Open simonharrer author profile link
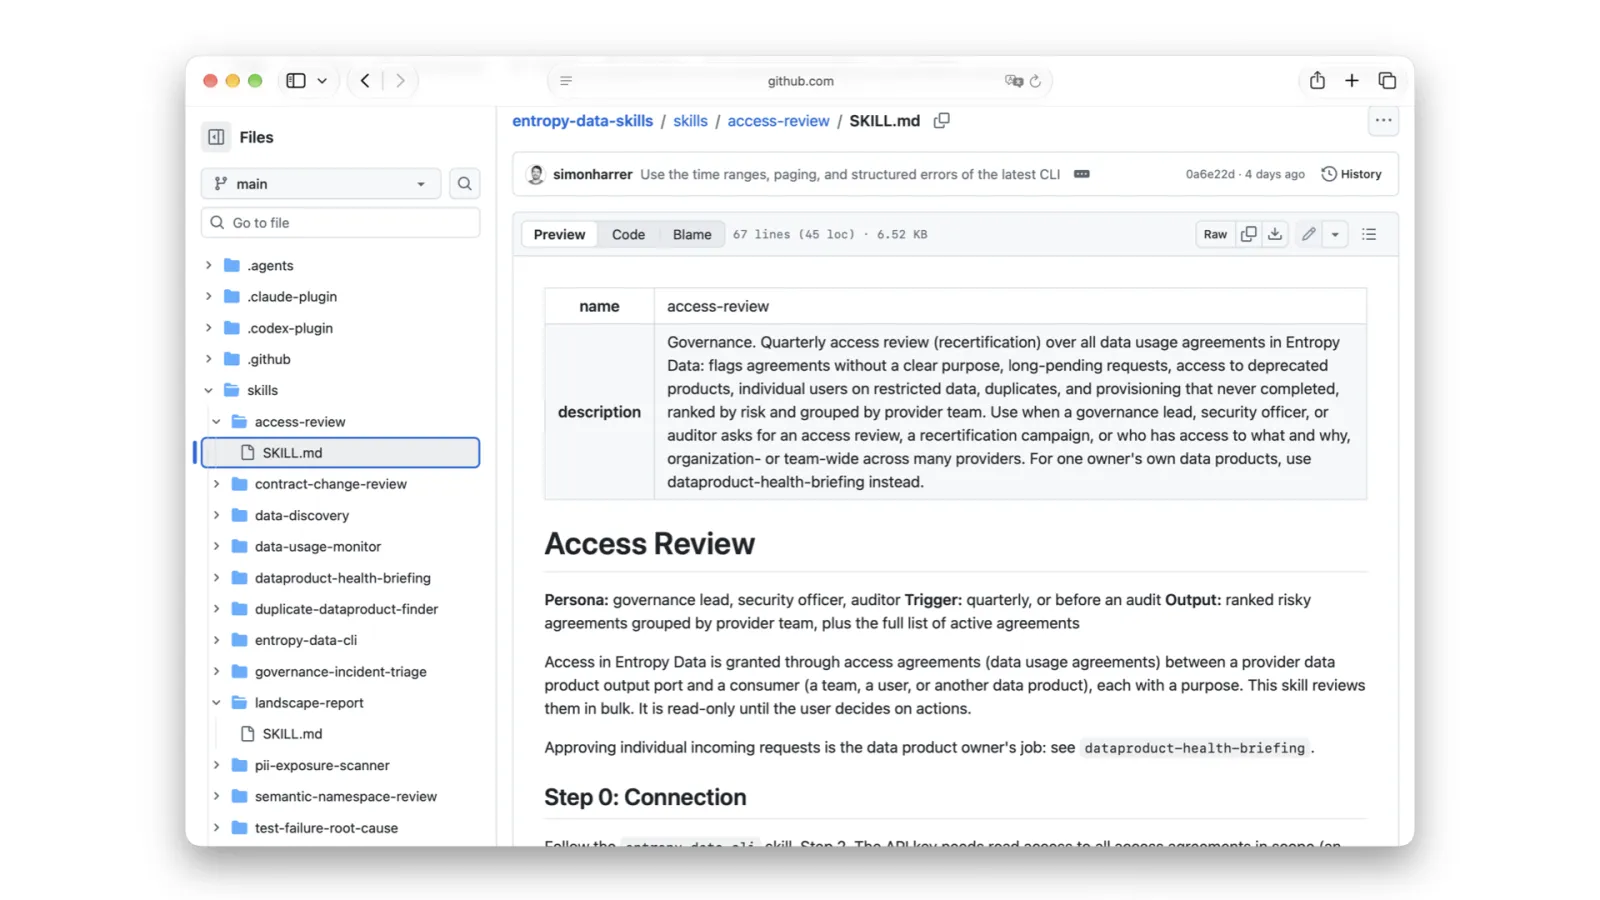 click(592, 174)
